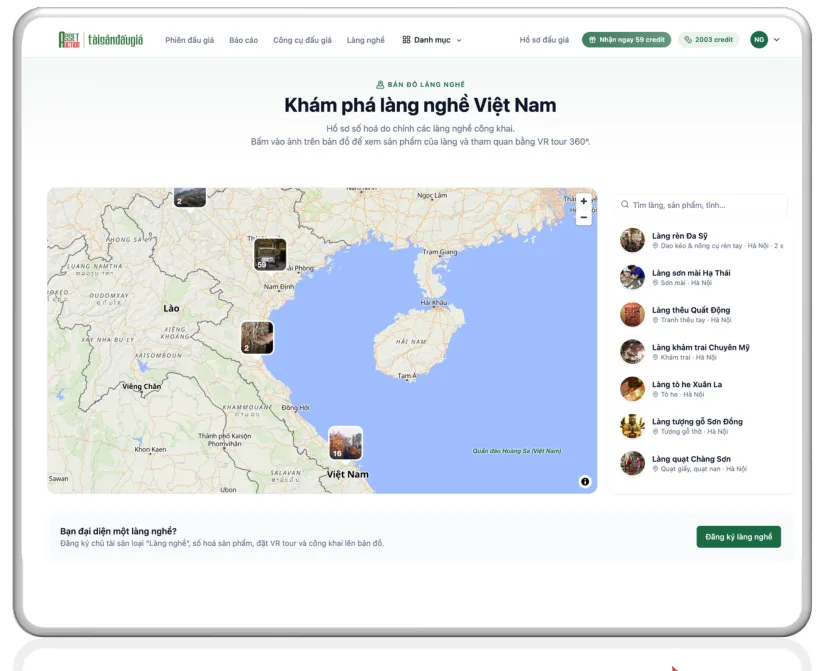Claim Nhận ngay 59 credit button
The width and height of the screenshot is (837, 671).
pos(626,40)
